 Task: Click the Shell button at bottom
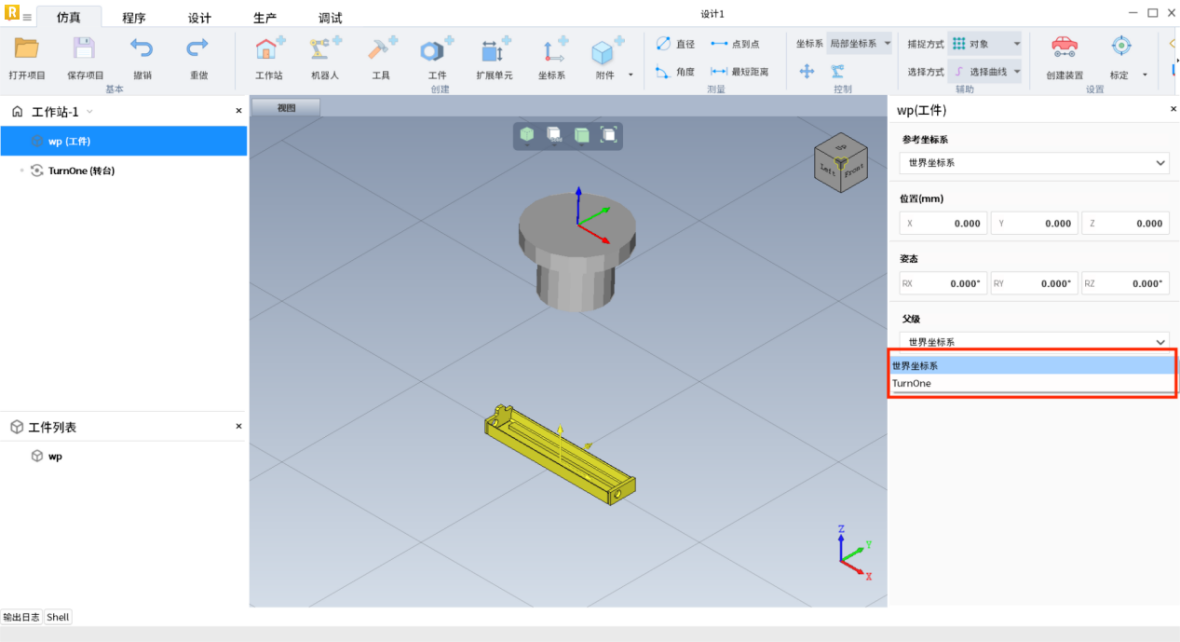[x=58, y=617]
